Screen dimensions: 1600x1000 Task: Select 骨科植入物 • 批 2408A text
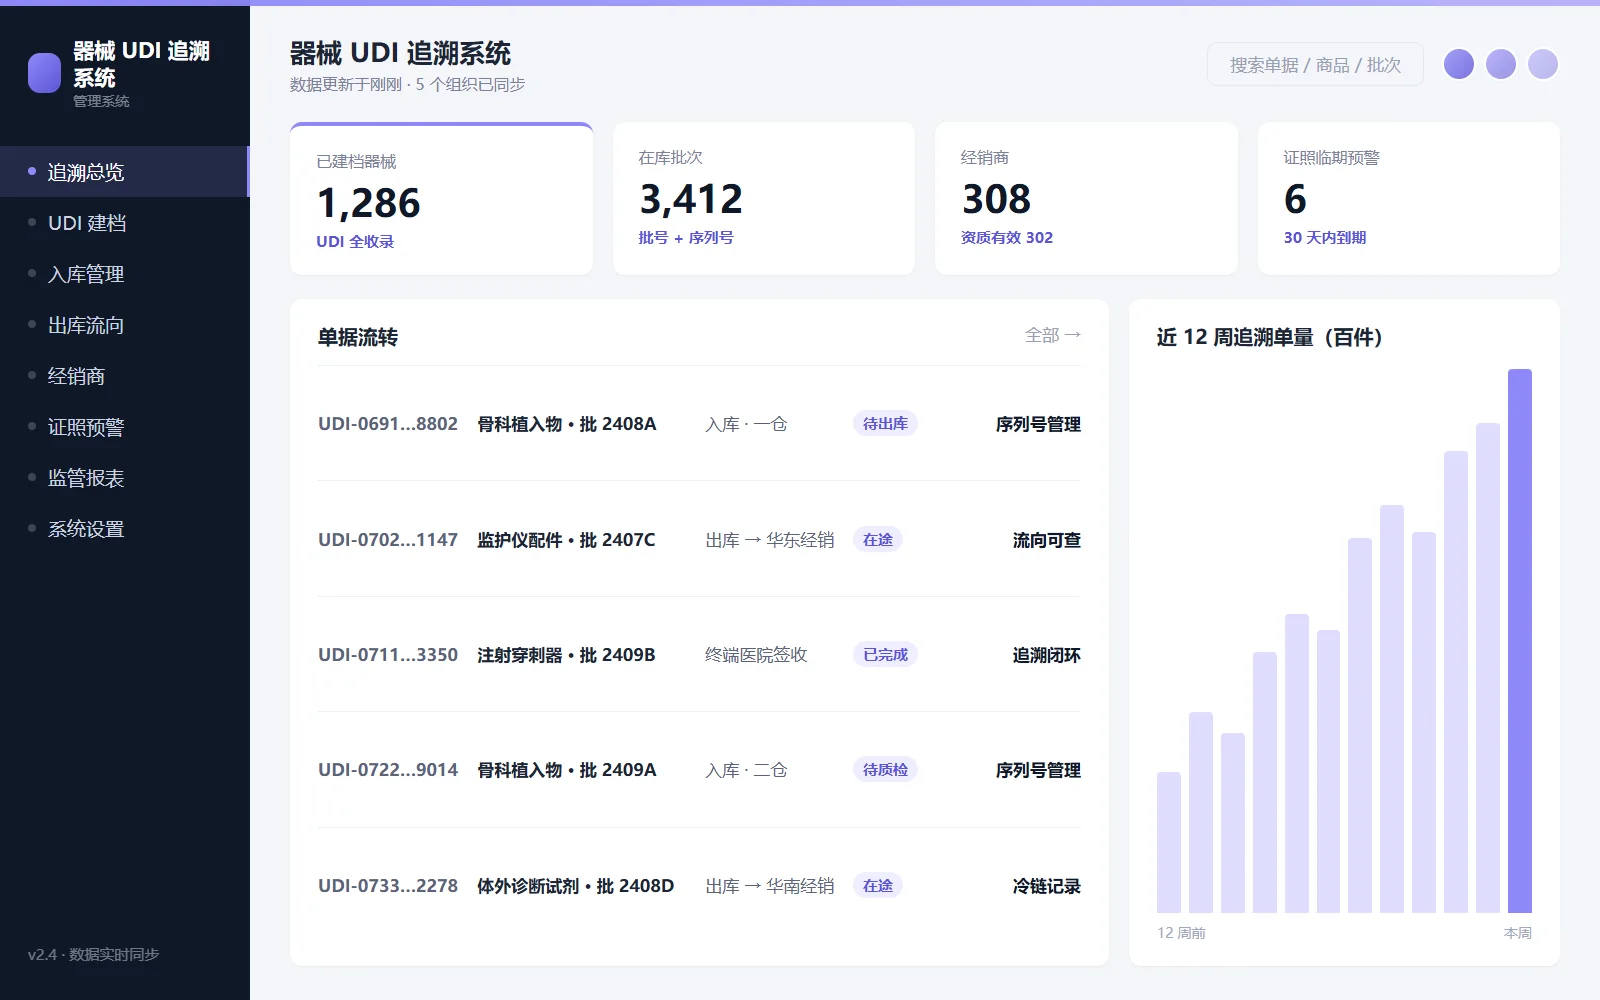click(567, 424)
